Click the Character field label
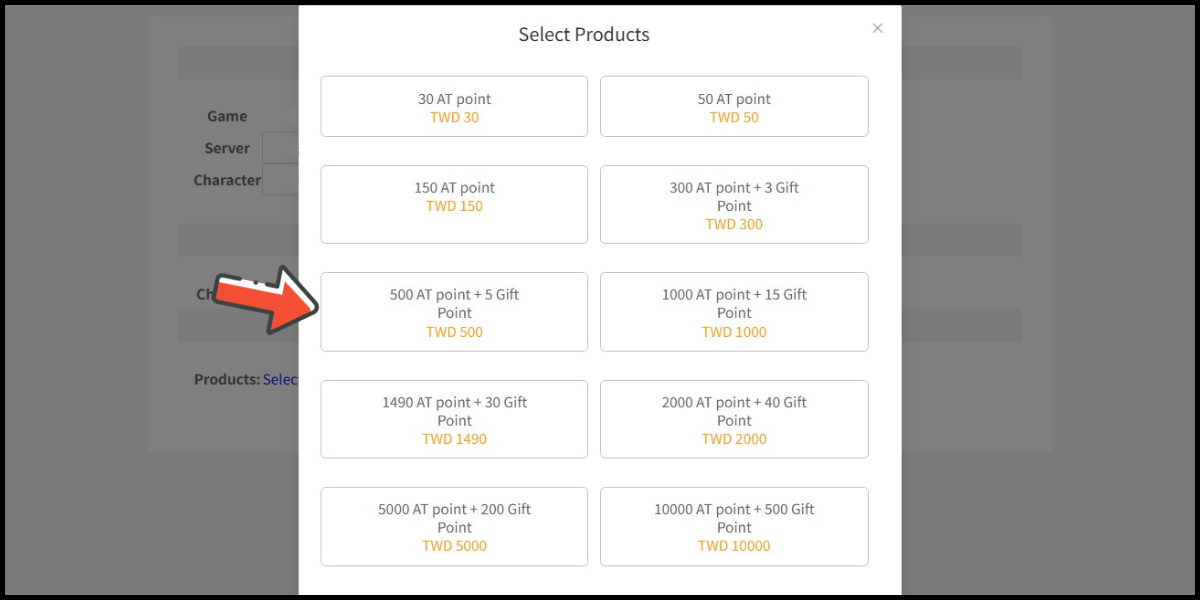The image size is (1200, 600). pyautogui.click(x=227, y=180)
